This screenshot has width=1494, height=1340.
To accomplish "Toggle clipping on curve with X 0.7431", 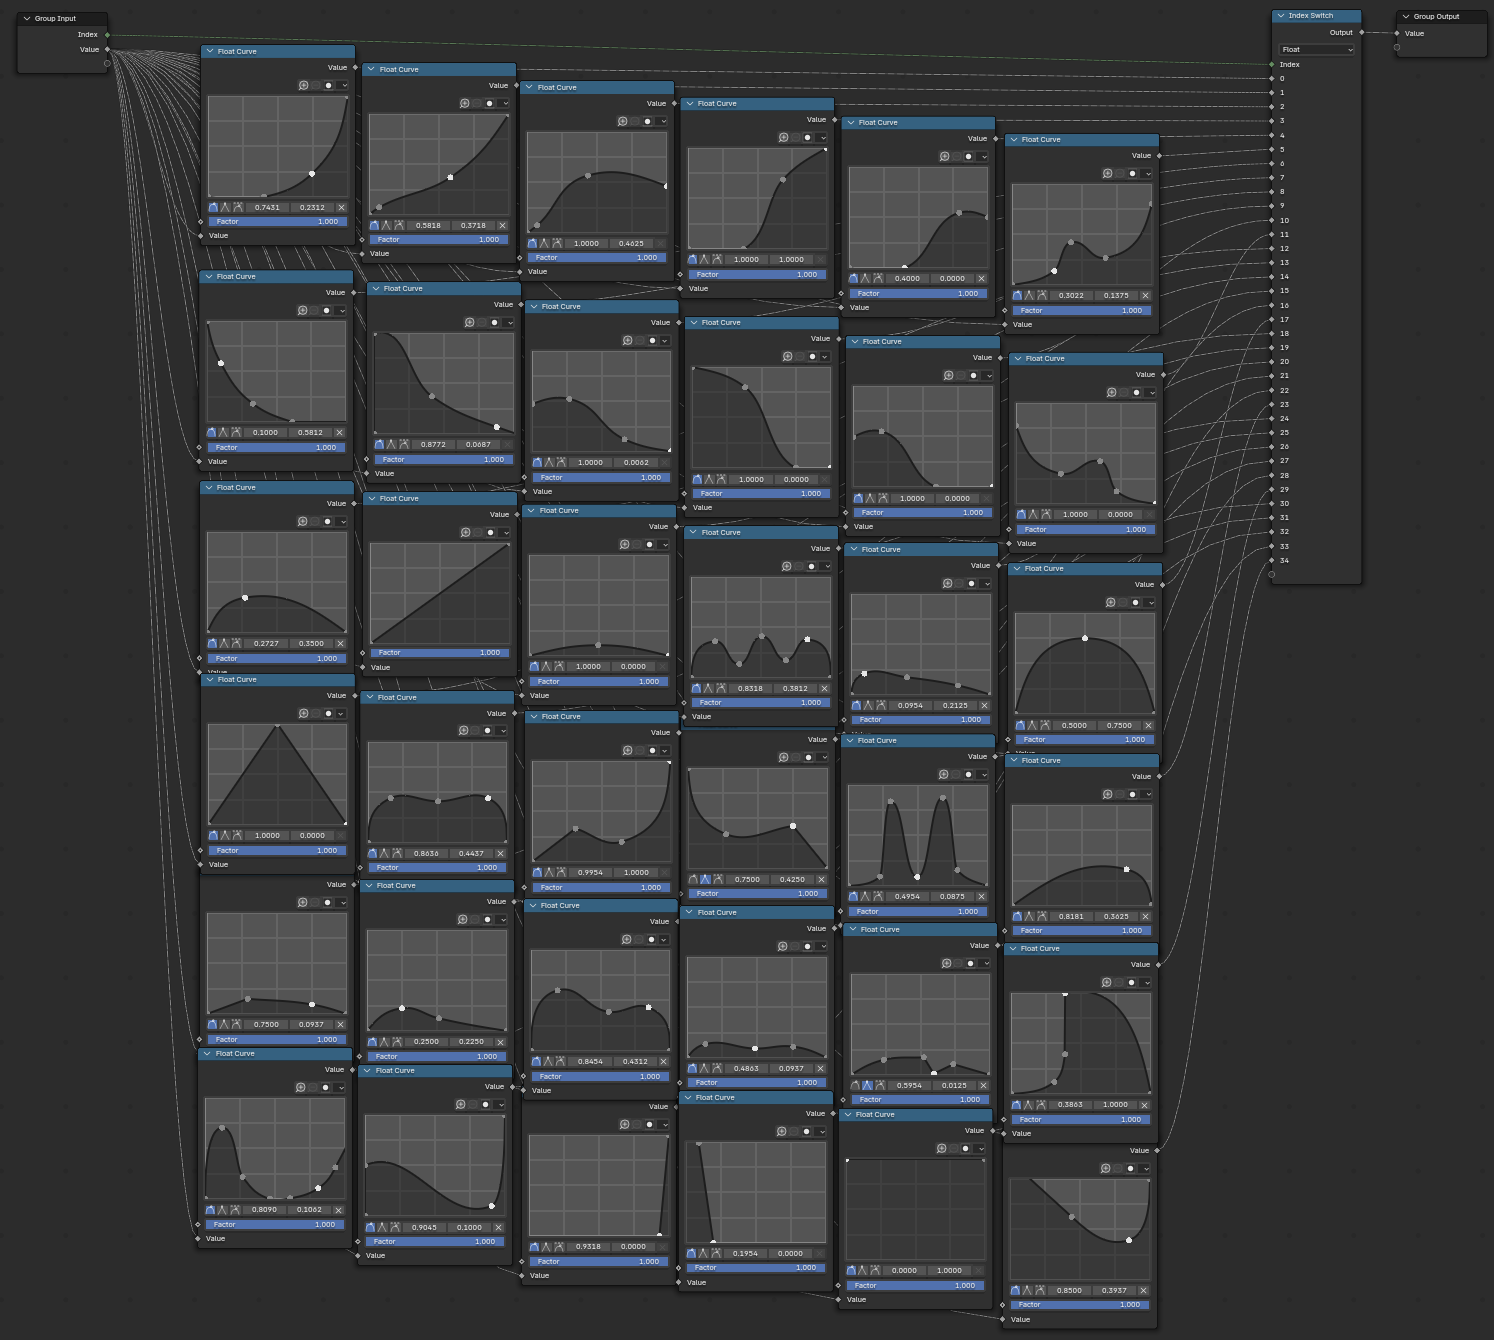I will point(328,85).
